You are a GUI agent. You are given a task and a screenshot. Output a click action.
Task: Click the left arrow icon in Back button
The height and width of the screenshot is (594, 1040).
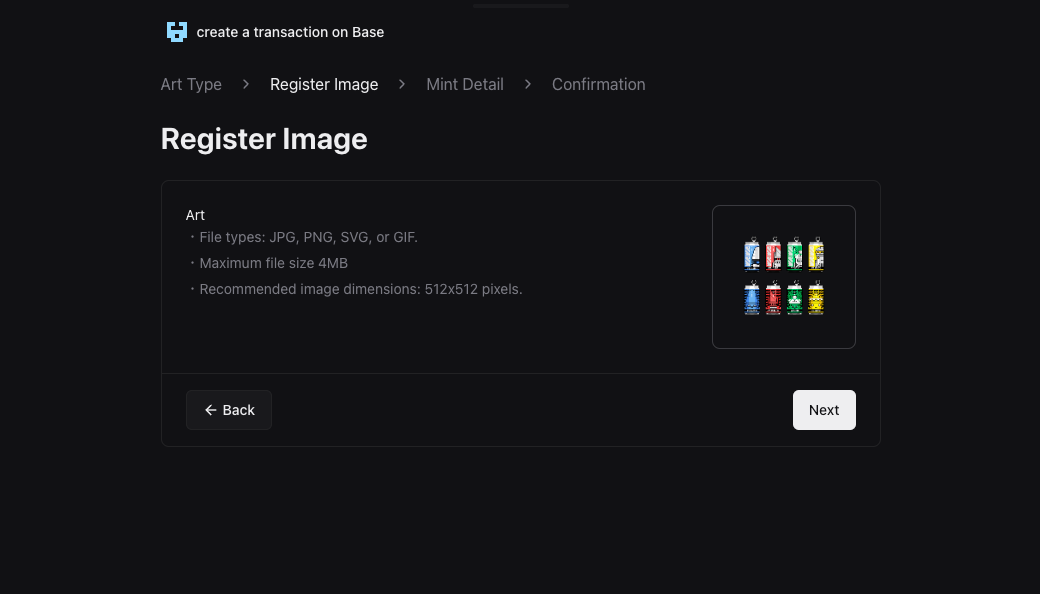(210, 410)
